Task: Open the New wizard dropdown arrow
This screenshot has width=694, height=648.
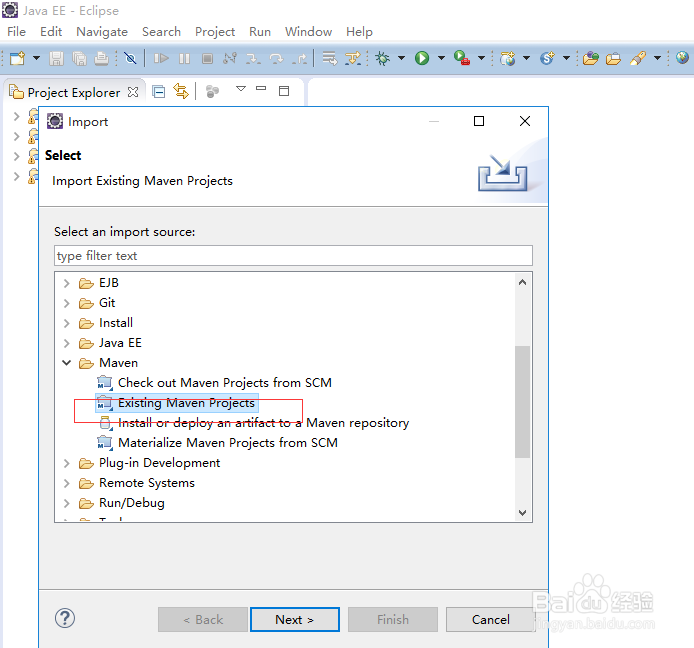Action: (x=36, y=58)
